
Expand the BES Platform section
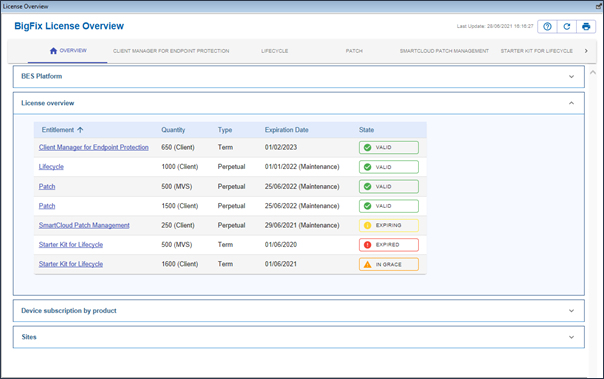click(571, 77)
